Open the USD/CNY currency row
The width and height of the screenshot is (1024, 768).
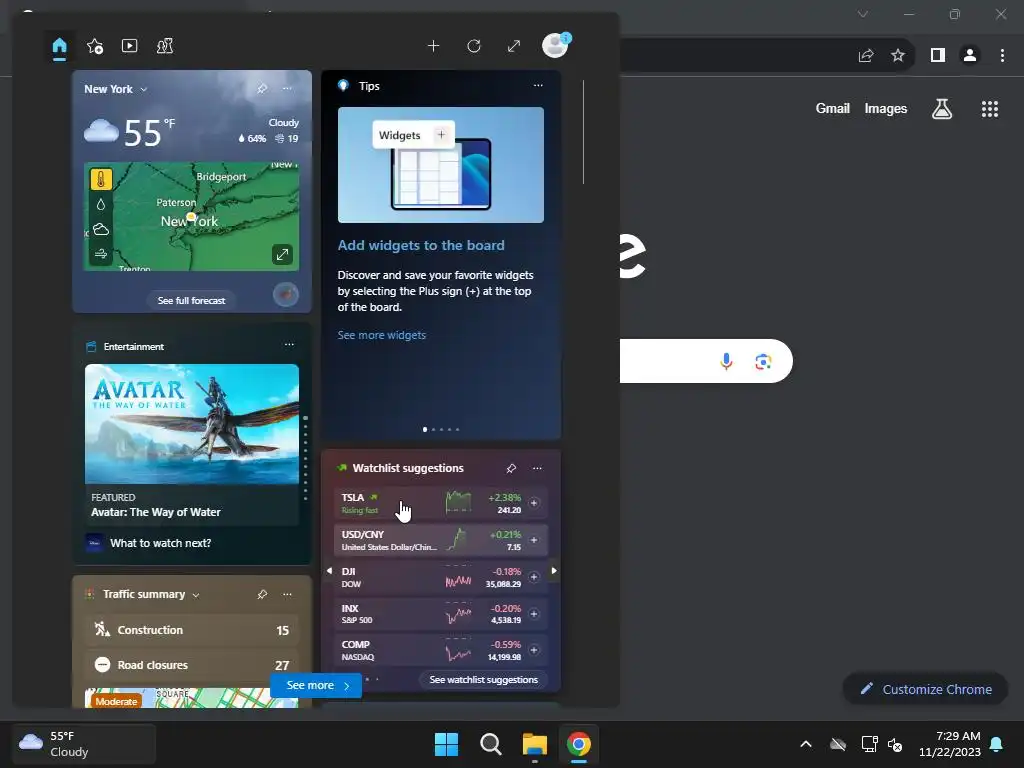441,540
